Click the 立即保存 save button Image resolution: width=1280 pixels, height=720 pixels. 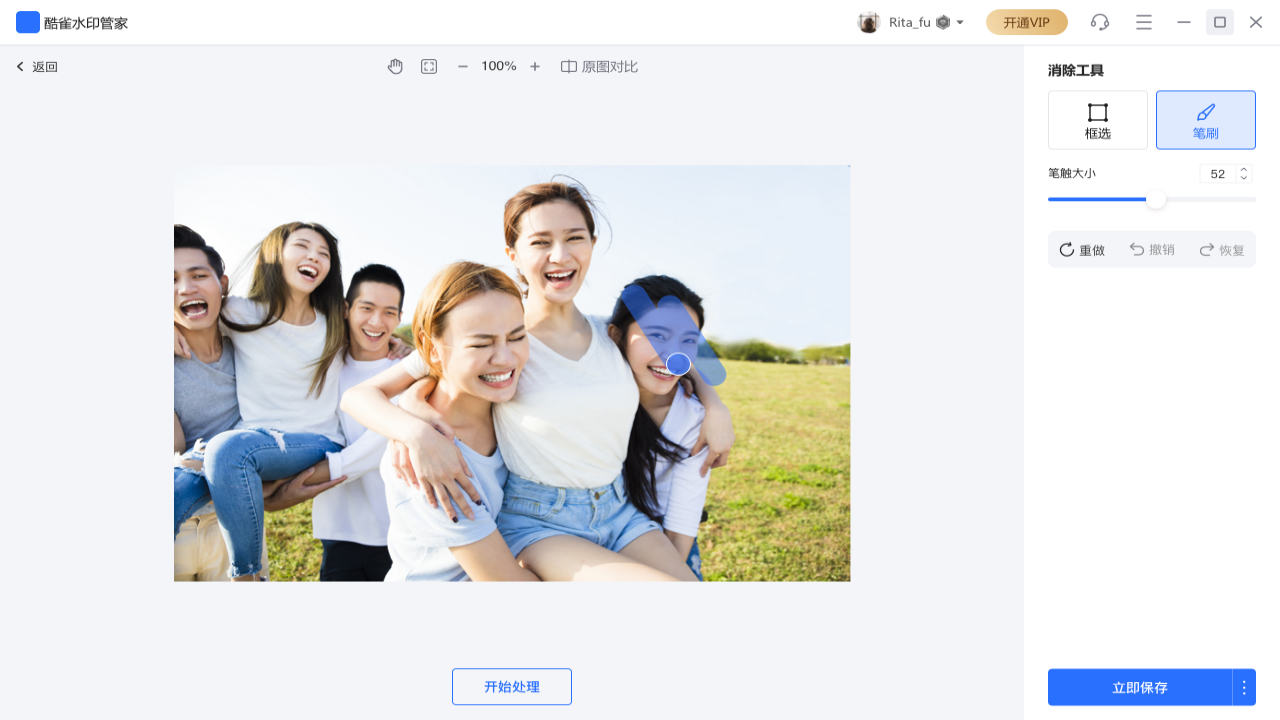[x=1140, y=687]
